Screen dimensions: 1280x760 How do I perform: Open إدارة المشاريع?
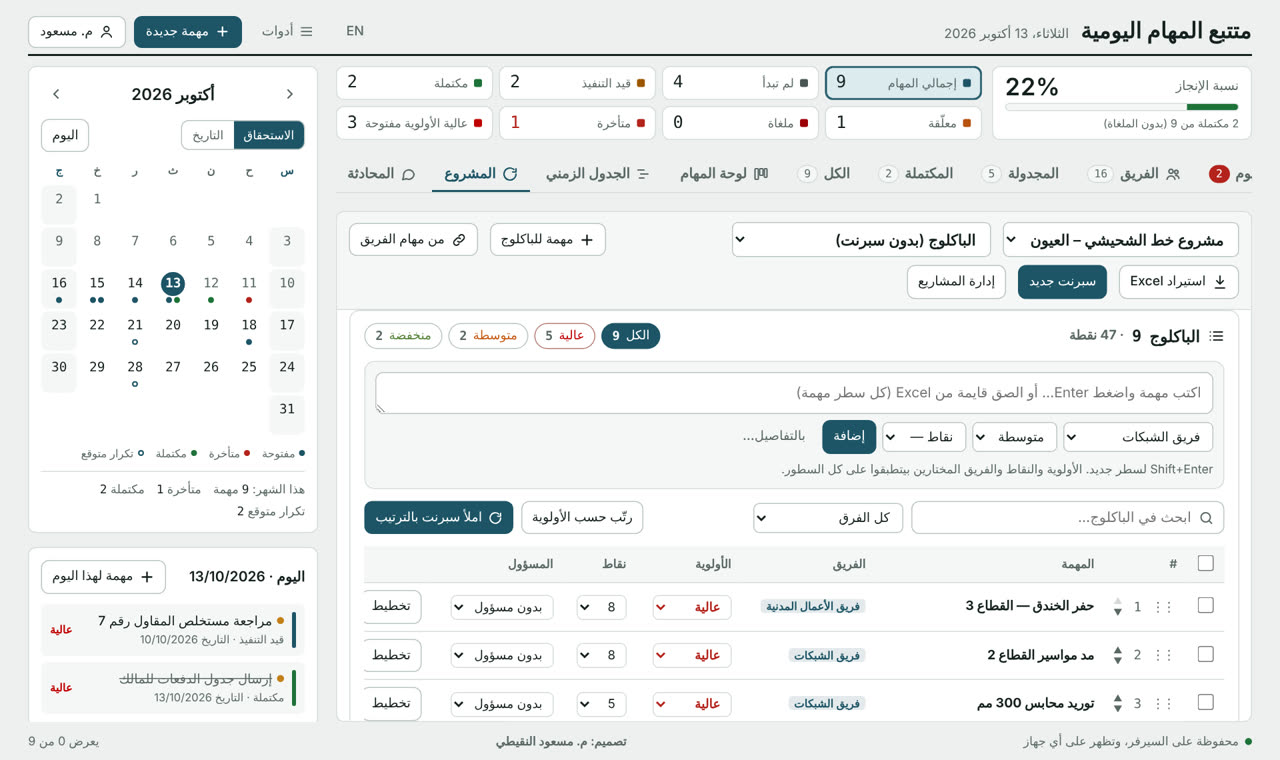pos(956,282)
